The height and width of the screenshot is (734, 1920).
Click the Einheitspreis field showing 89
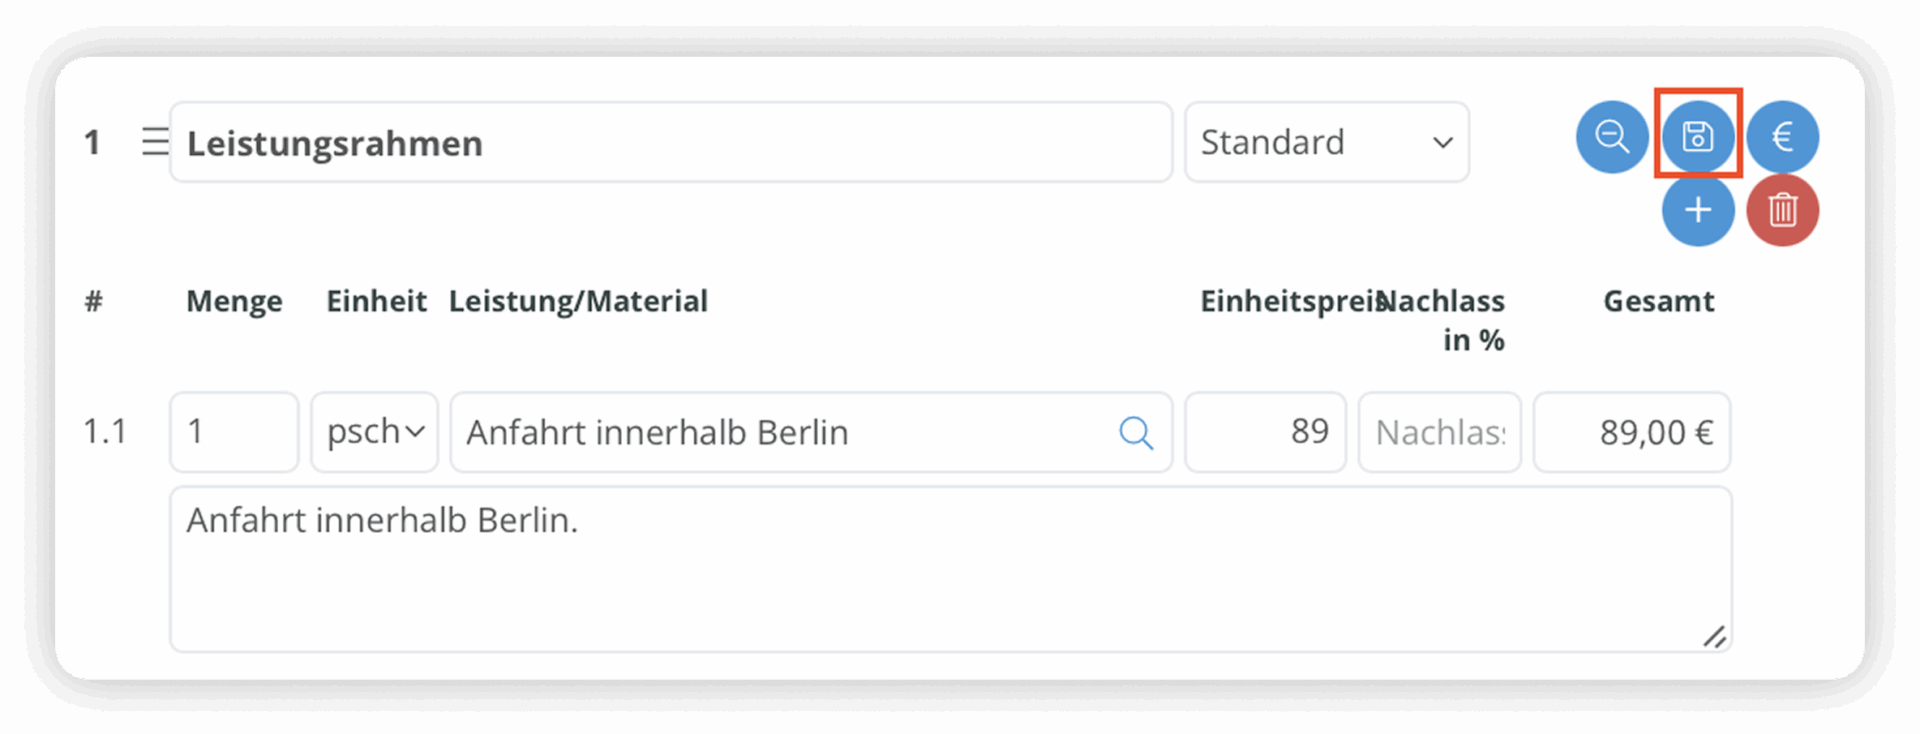point(1265,432)
